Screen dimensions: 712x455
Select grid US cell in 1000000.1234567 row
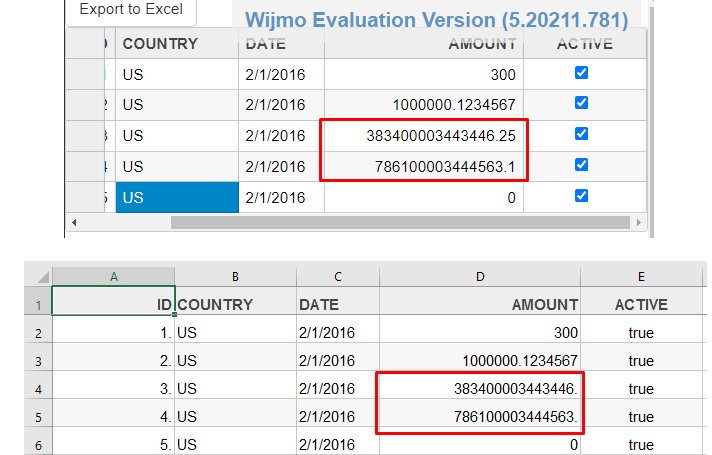point(177,105)
